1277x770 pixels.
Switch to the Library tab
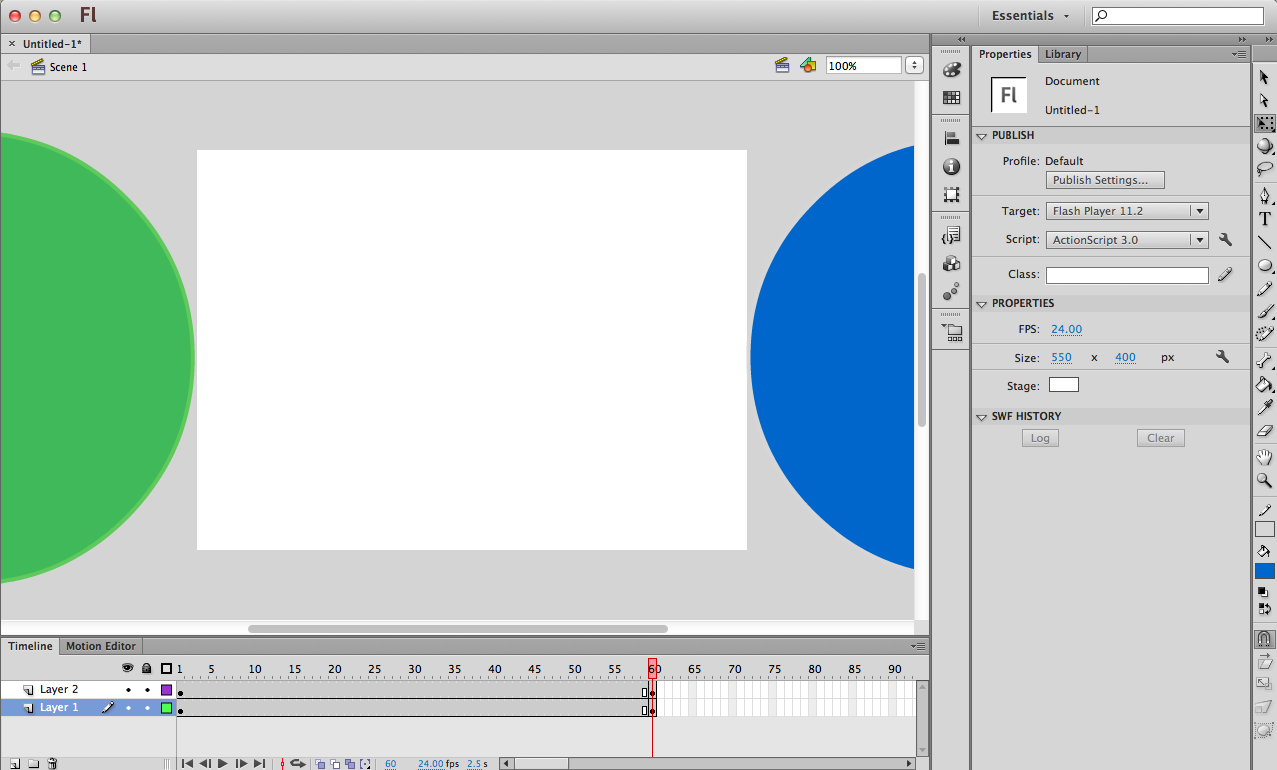coord(1062,54)
